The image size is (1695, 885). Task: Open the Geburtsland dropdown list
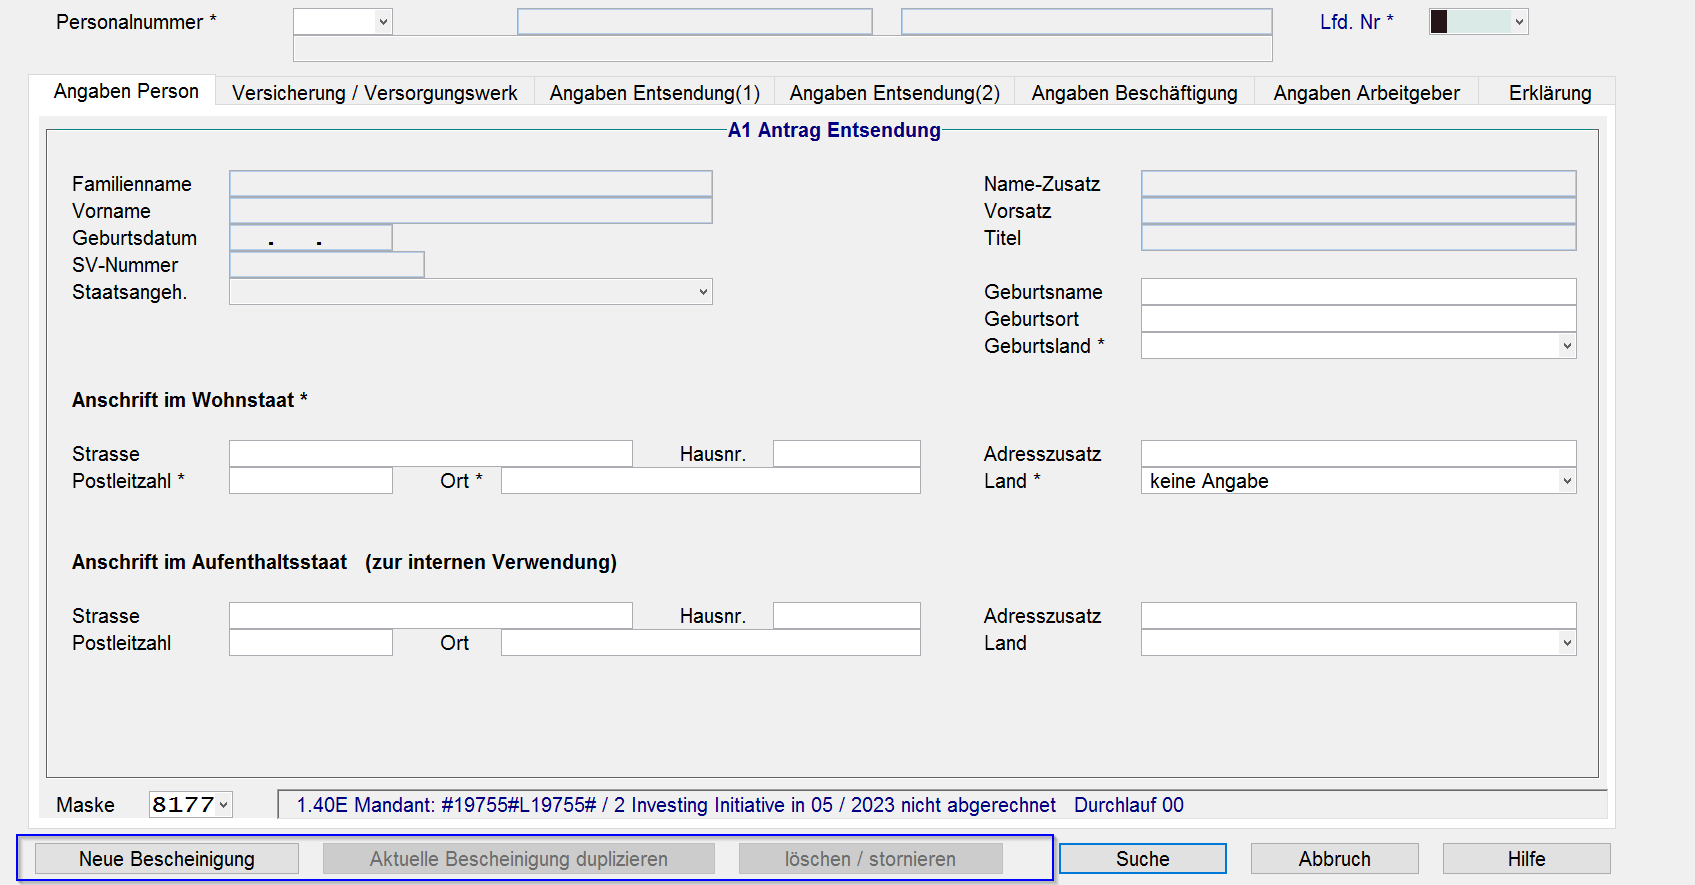pyautogui.click(x=1566, y=346)
